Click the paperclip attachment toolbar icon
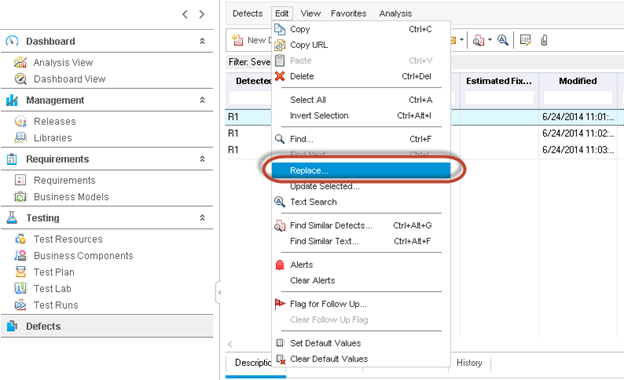 (544, 40)
